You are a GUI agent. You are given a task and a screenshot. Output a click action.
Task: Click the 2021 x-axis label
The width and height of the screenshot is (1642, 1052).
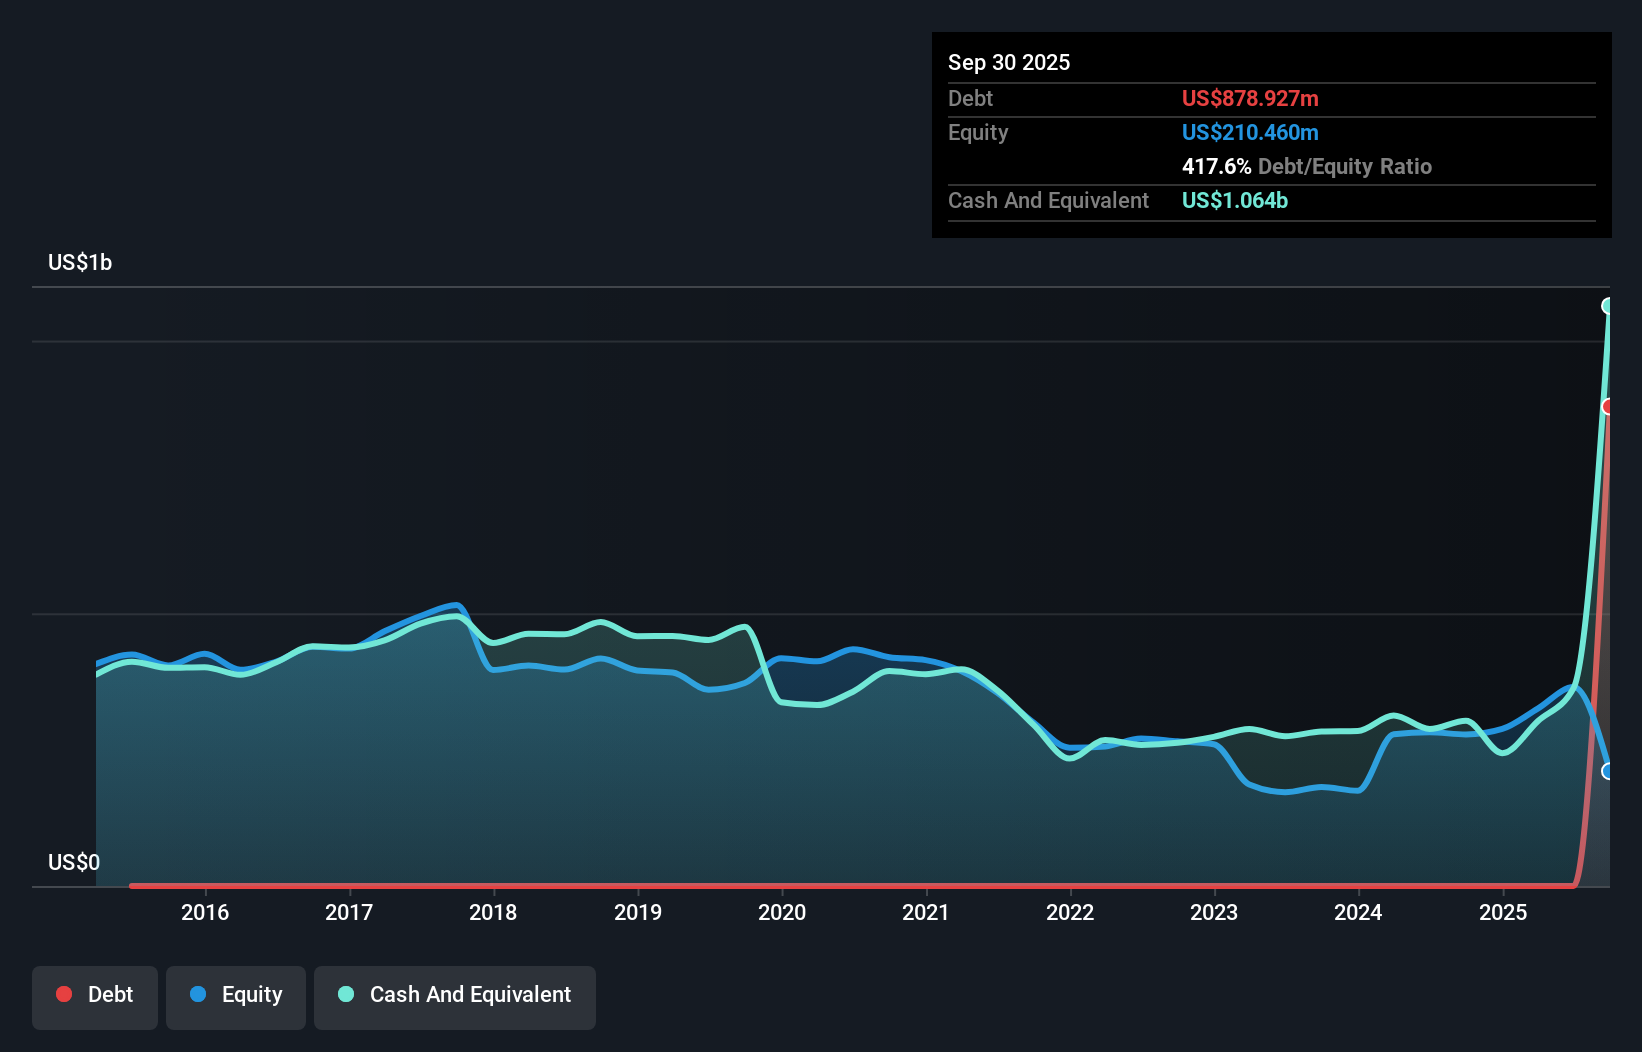coord(926,912)
